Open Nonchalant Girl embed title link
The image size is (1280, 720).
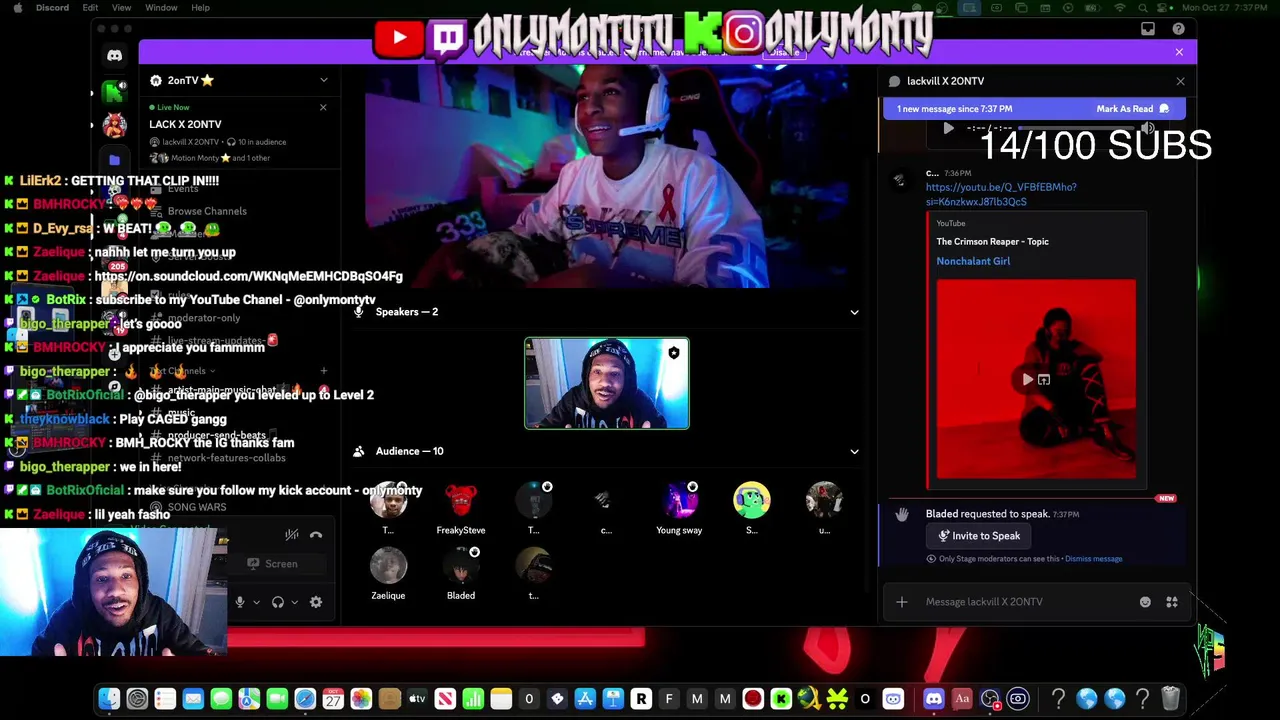coord(973,261)
